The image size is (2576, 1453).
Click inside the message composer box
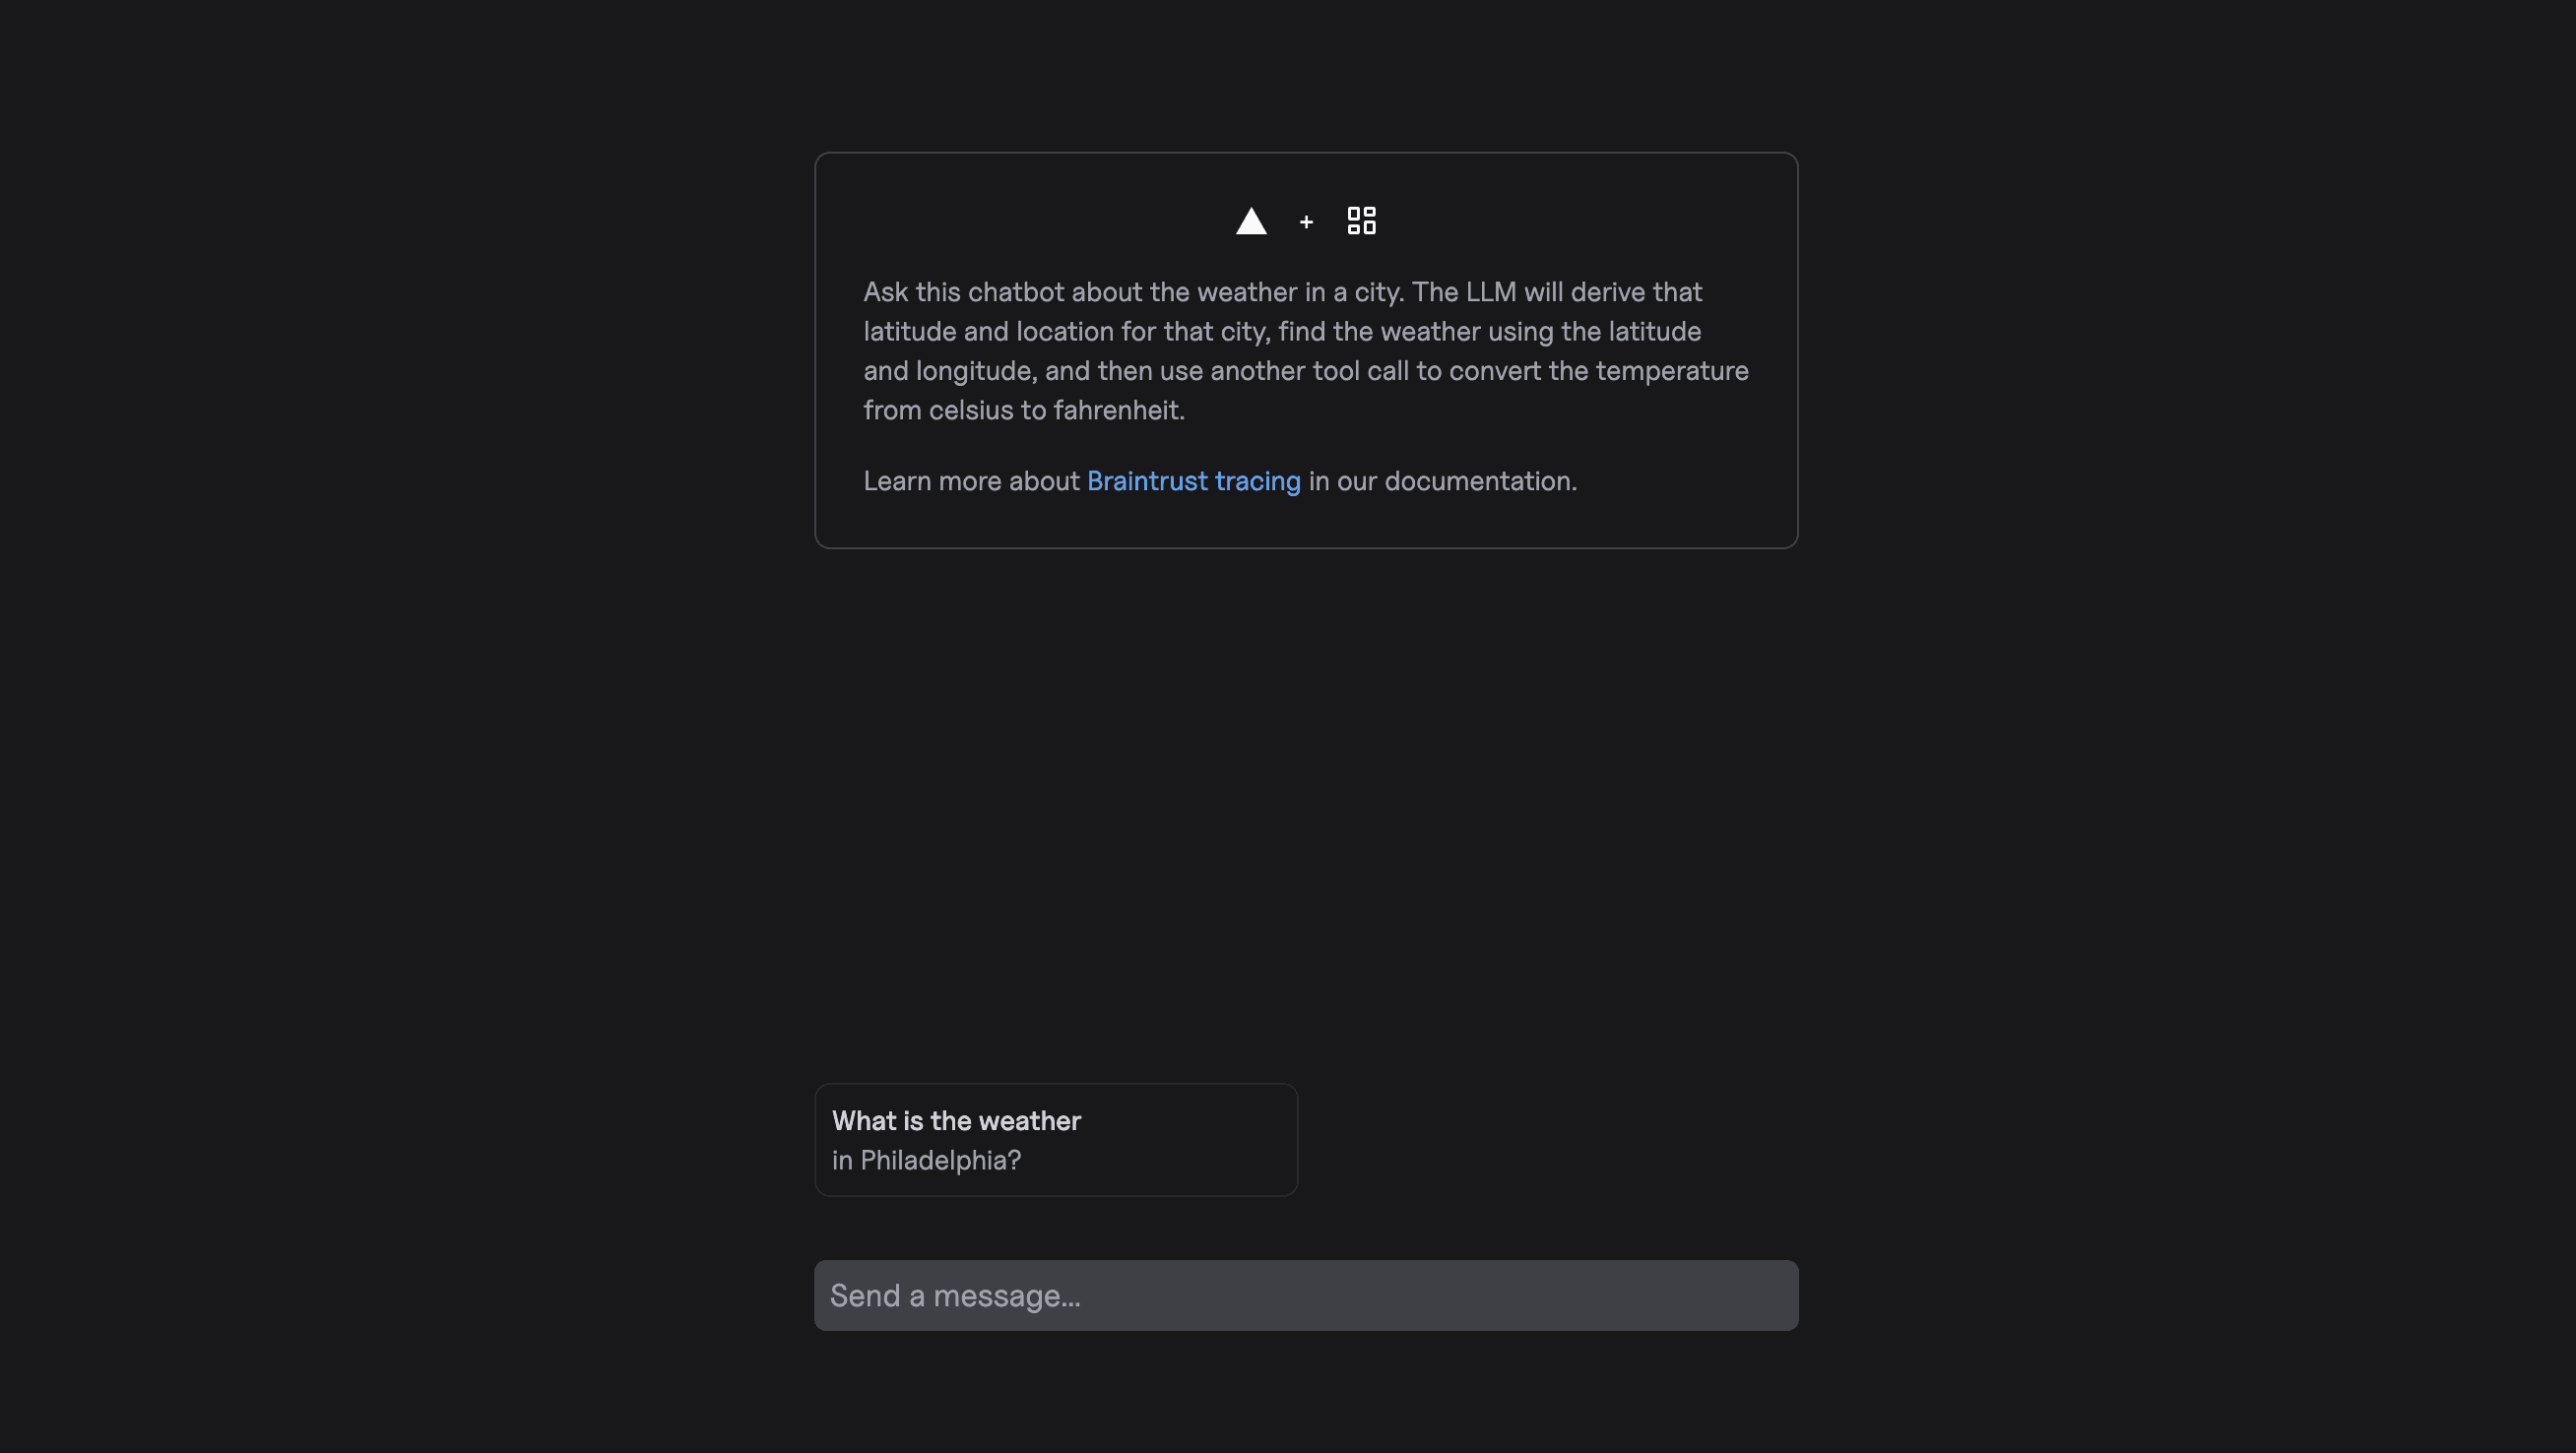pos(1305,1295)
